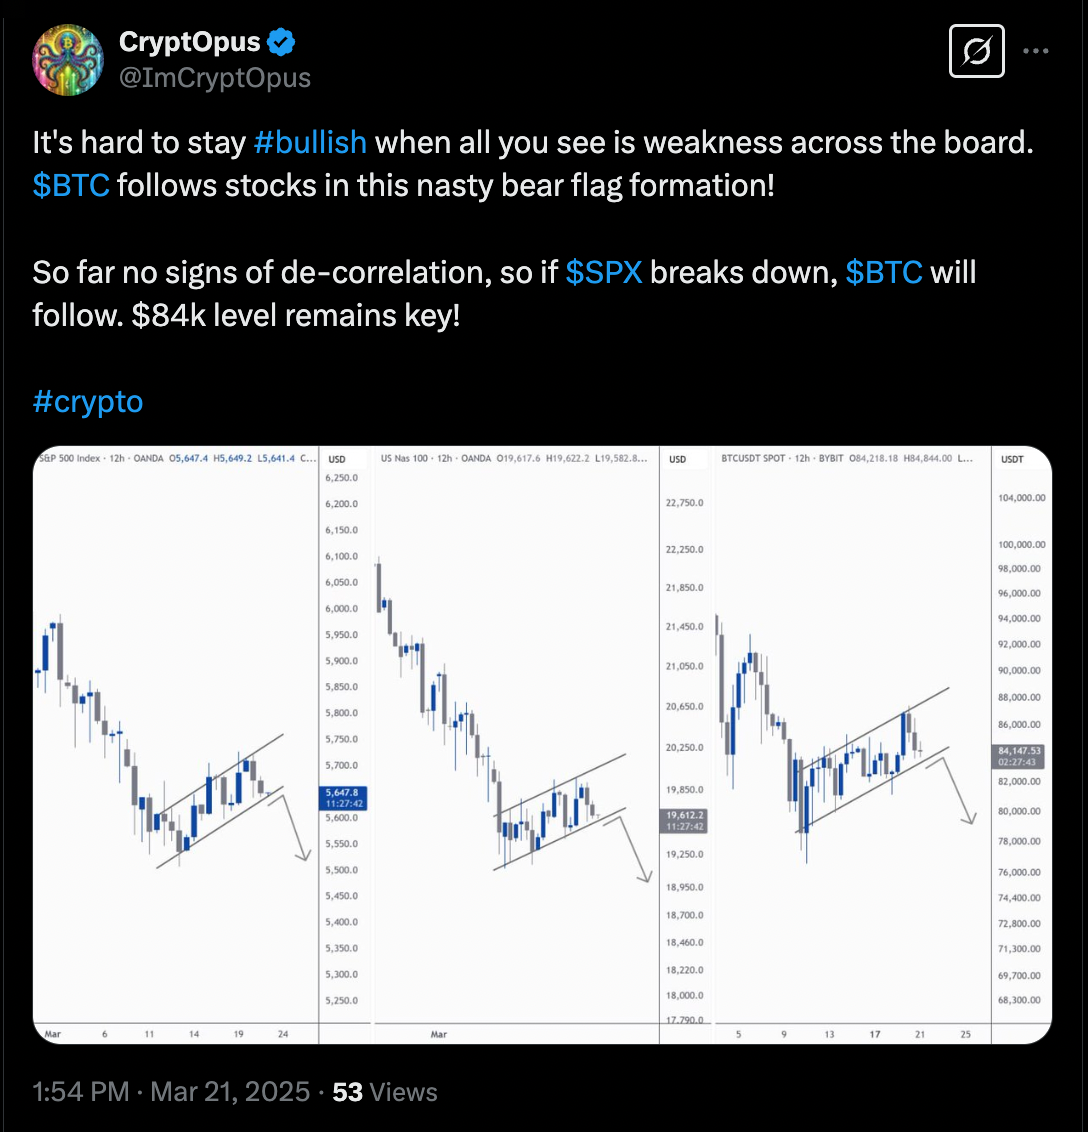Click the CryptOpus display name
This screenshot has height=1132, width=1088.
click(x=190, y=43)
